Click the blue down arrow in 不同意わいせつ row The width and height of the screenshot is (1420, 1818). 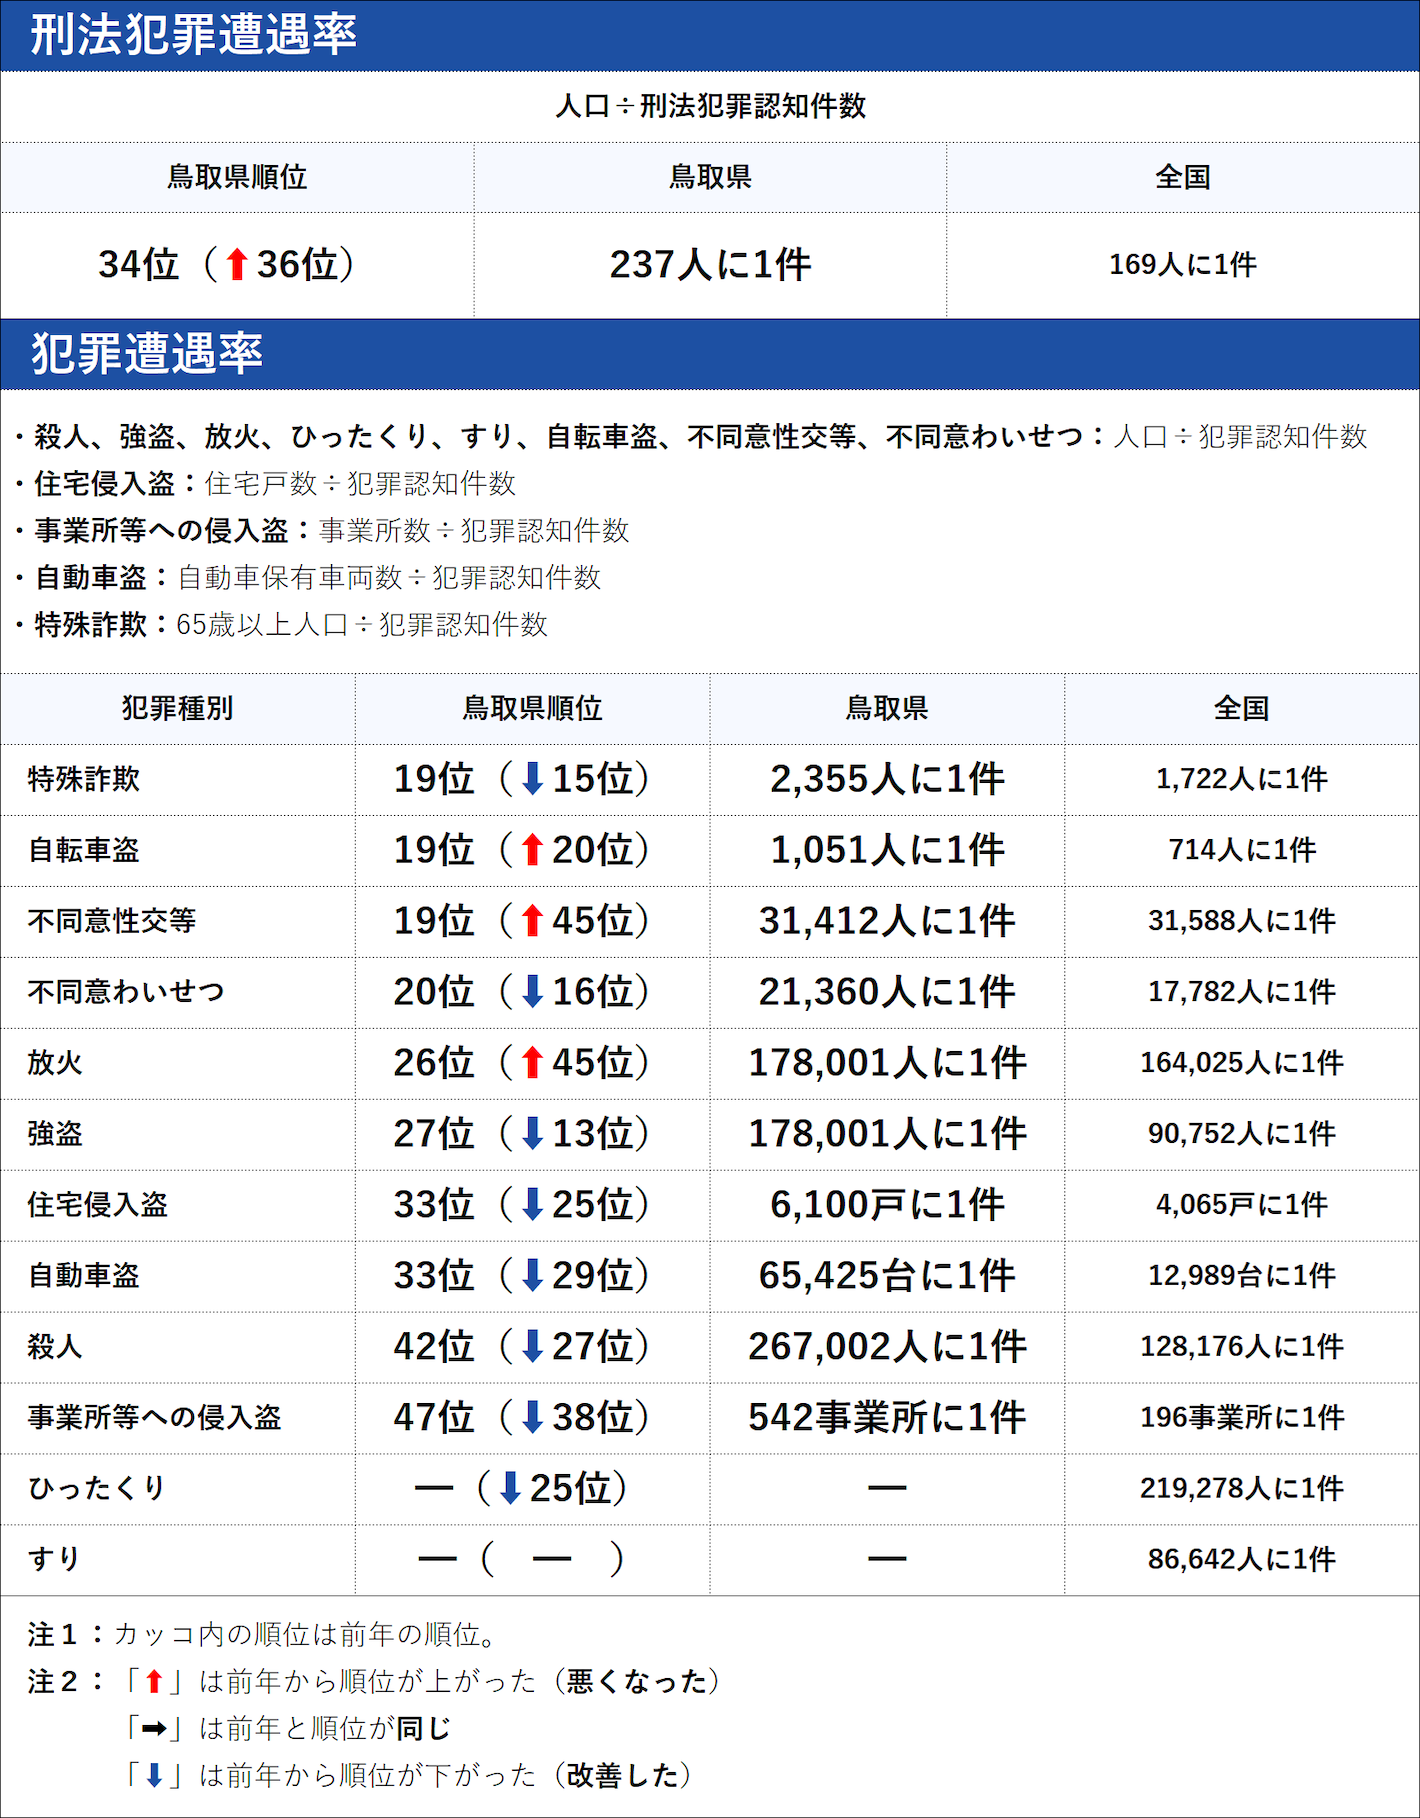533,992
